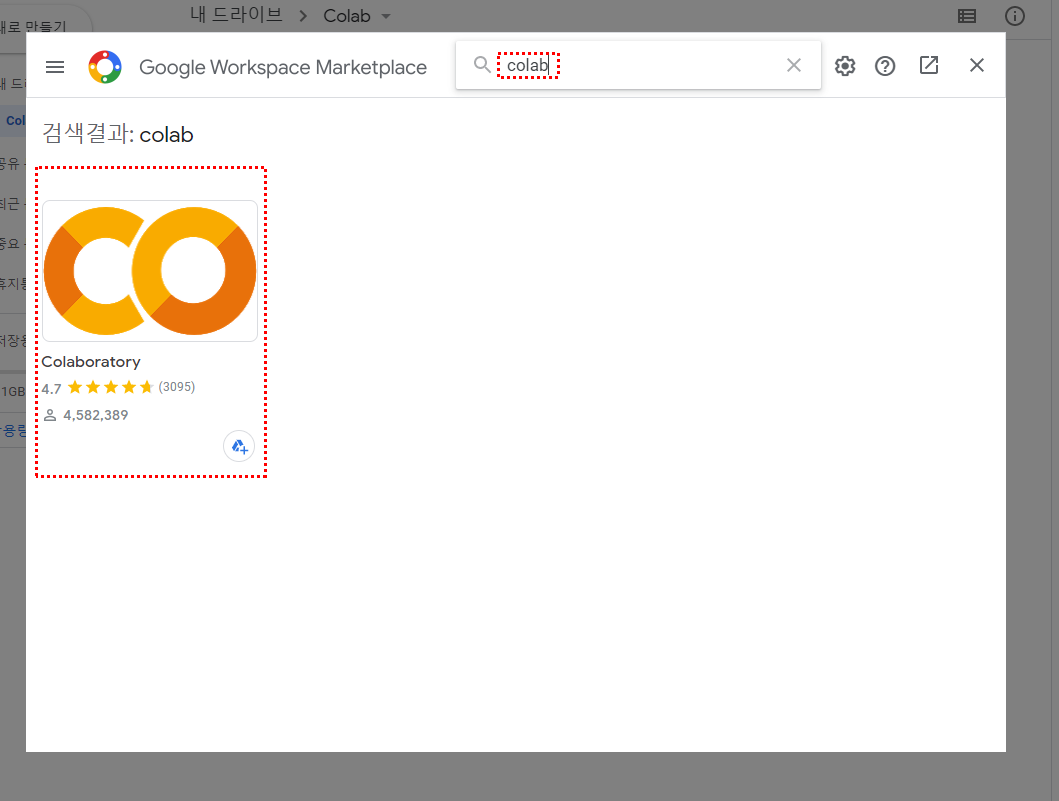
Task: Click the (3095) review count
Action: pyautogui.click(x=177, y=387)
